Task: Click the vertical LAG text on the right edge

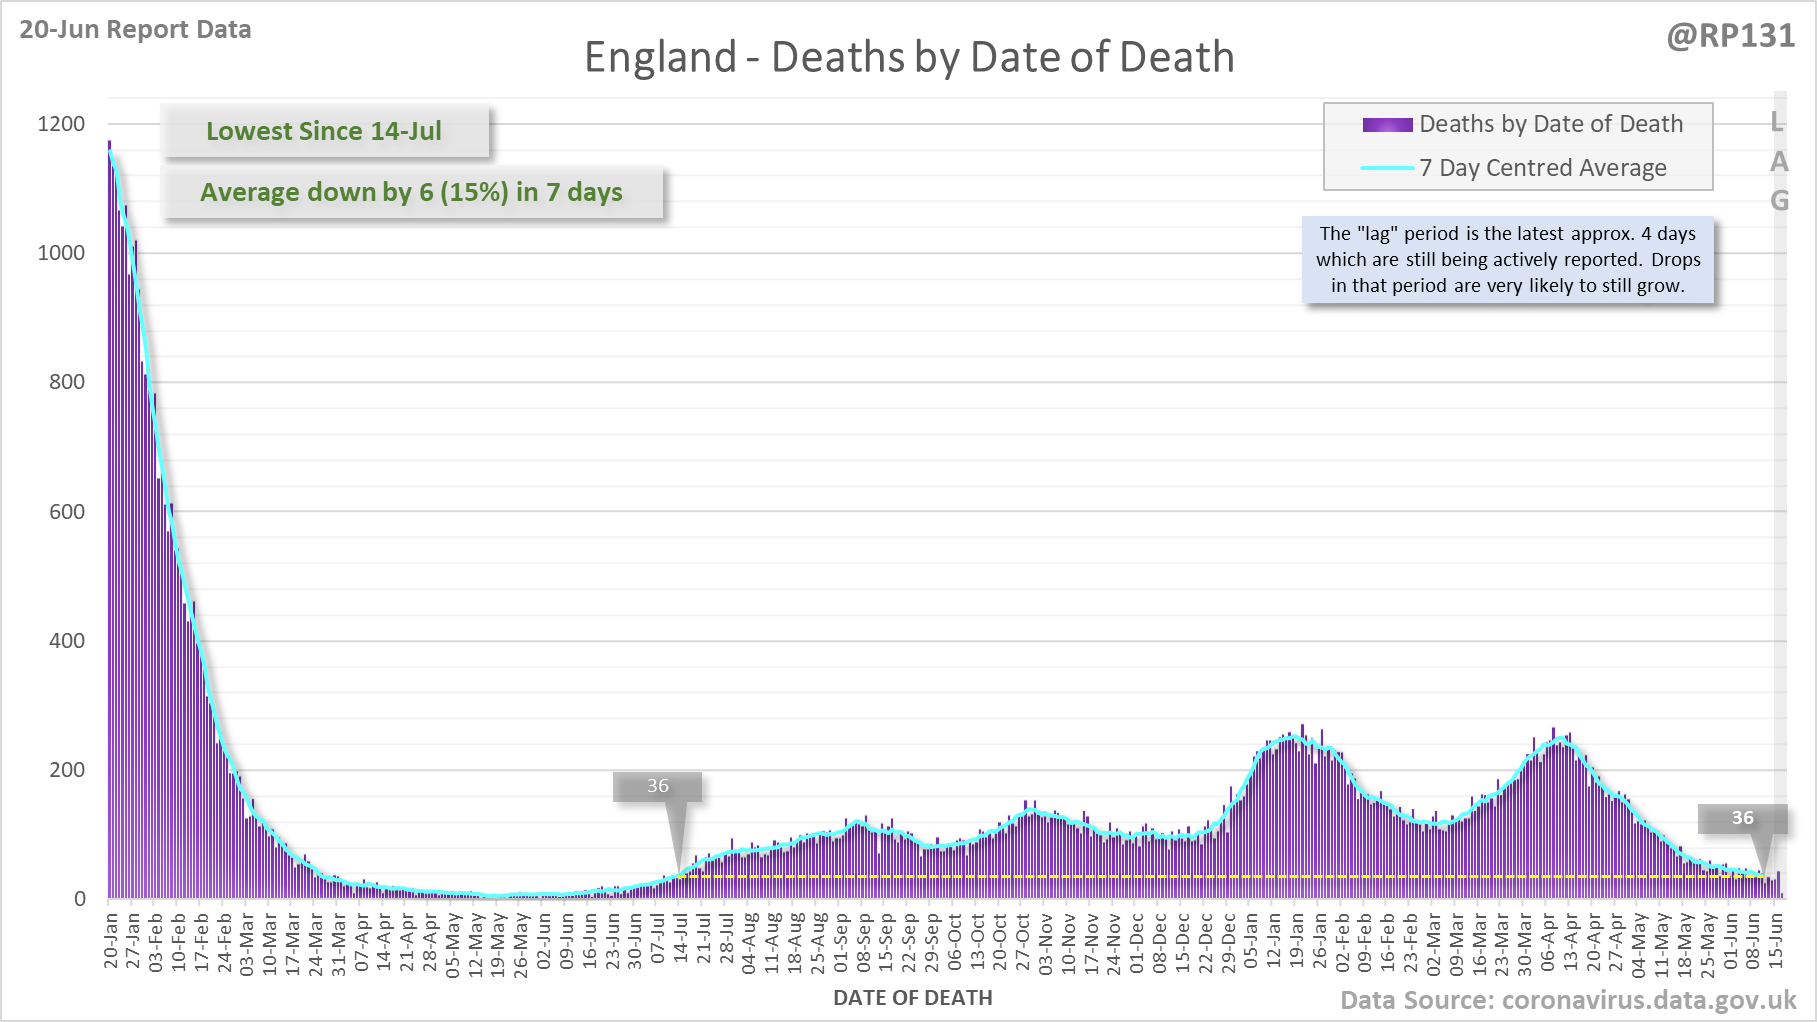Action: pyautogui.click(x=1778, y=162)
